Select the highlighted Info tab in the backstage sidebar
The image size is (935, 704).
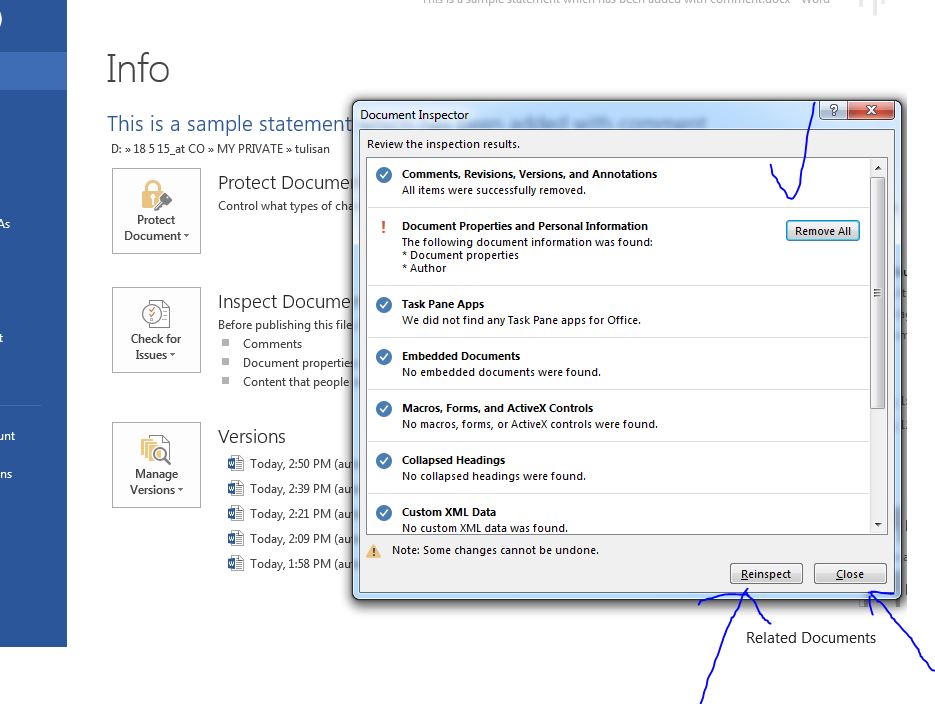(33, 71)
